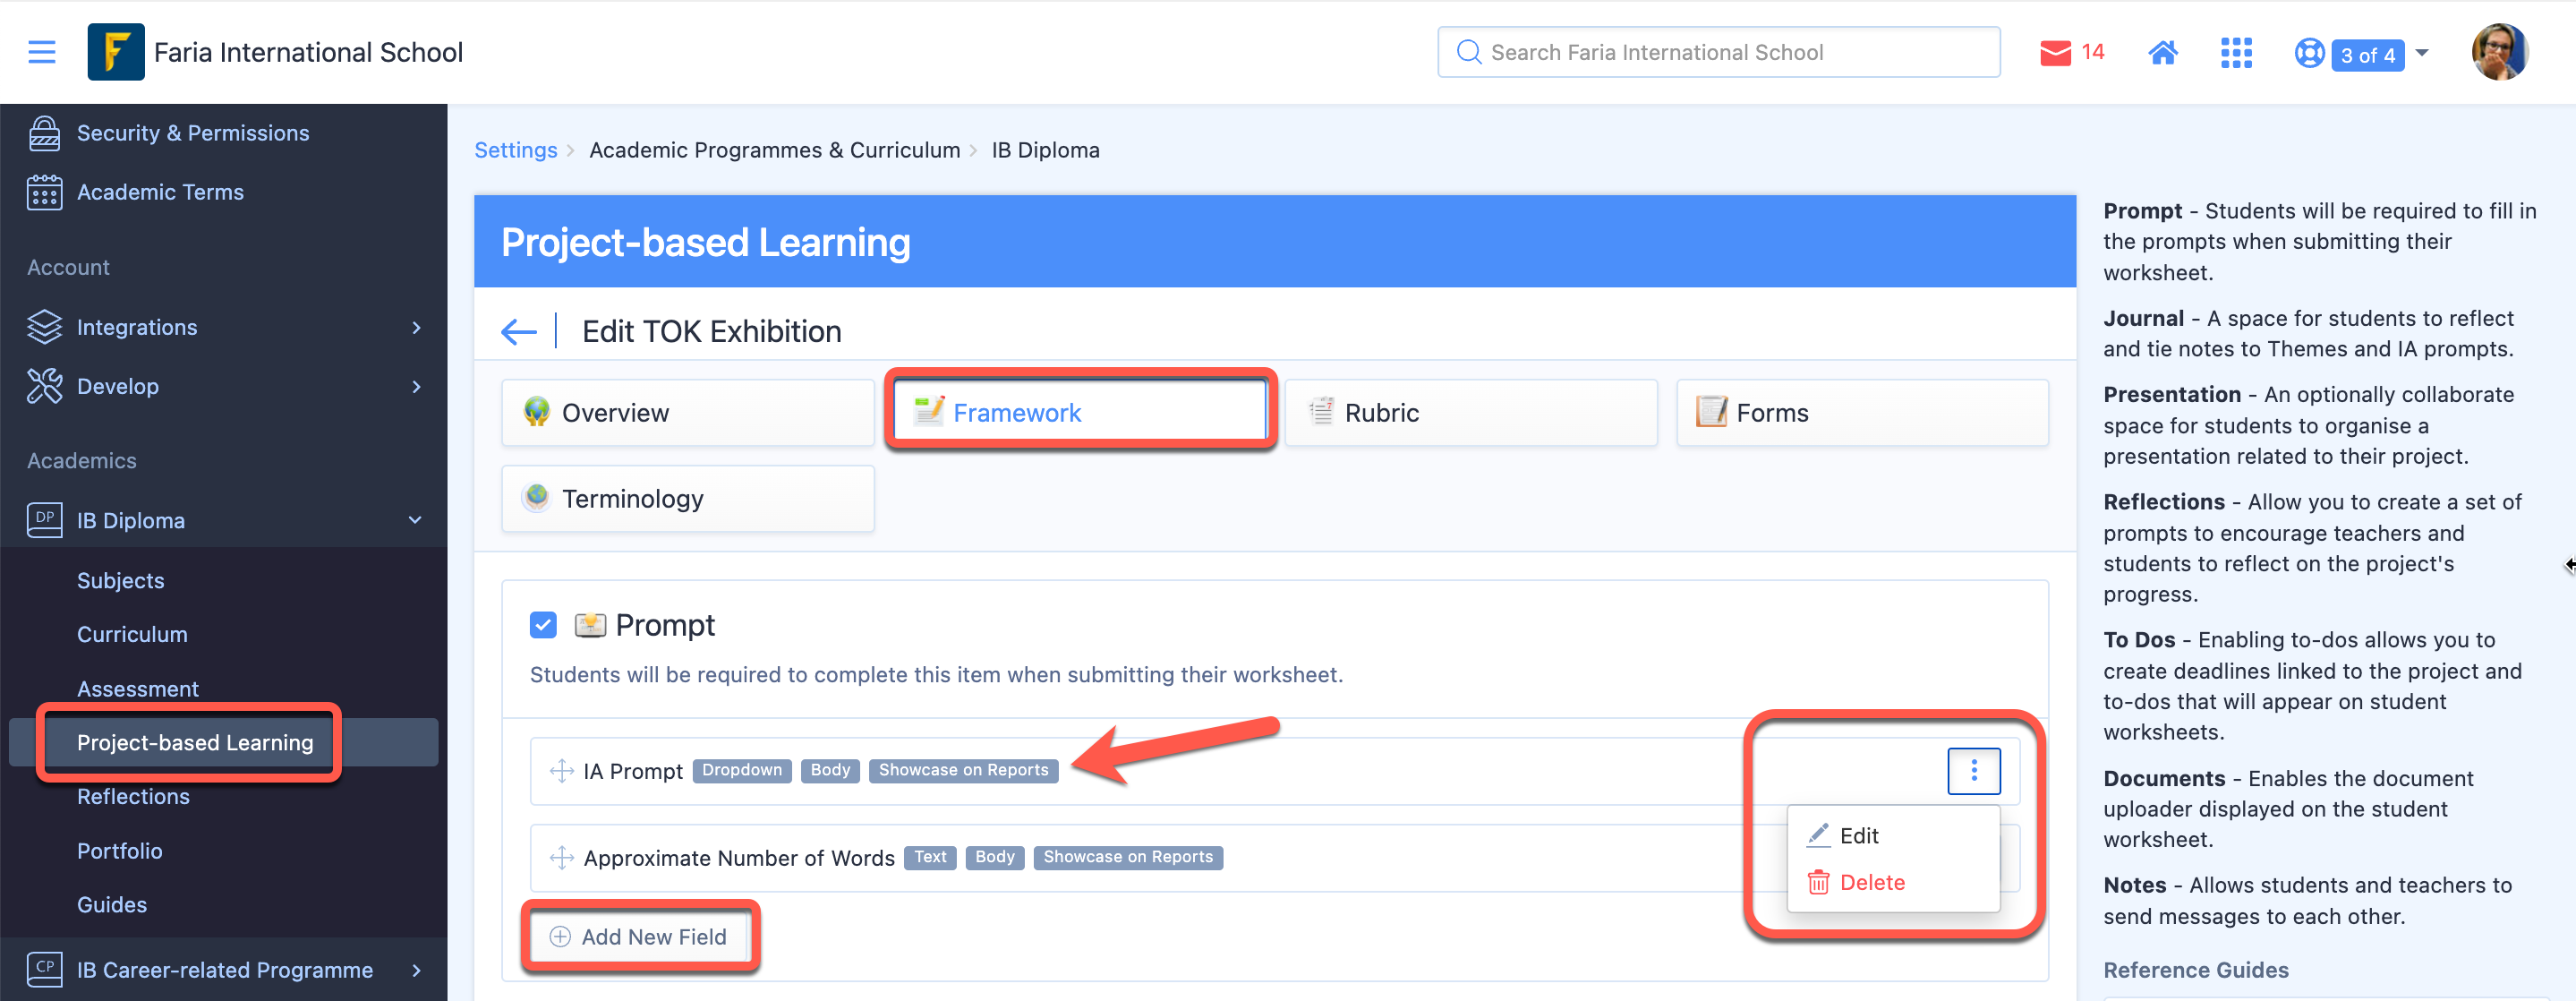Click the IB Diploma breadcrumb
Screen dimensions: 2576x1001
1045,150
